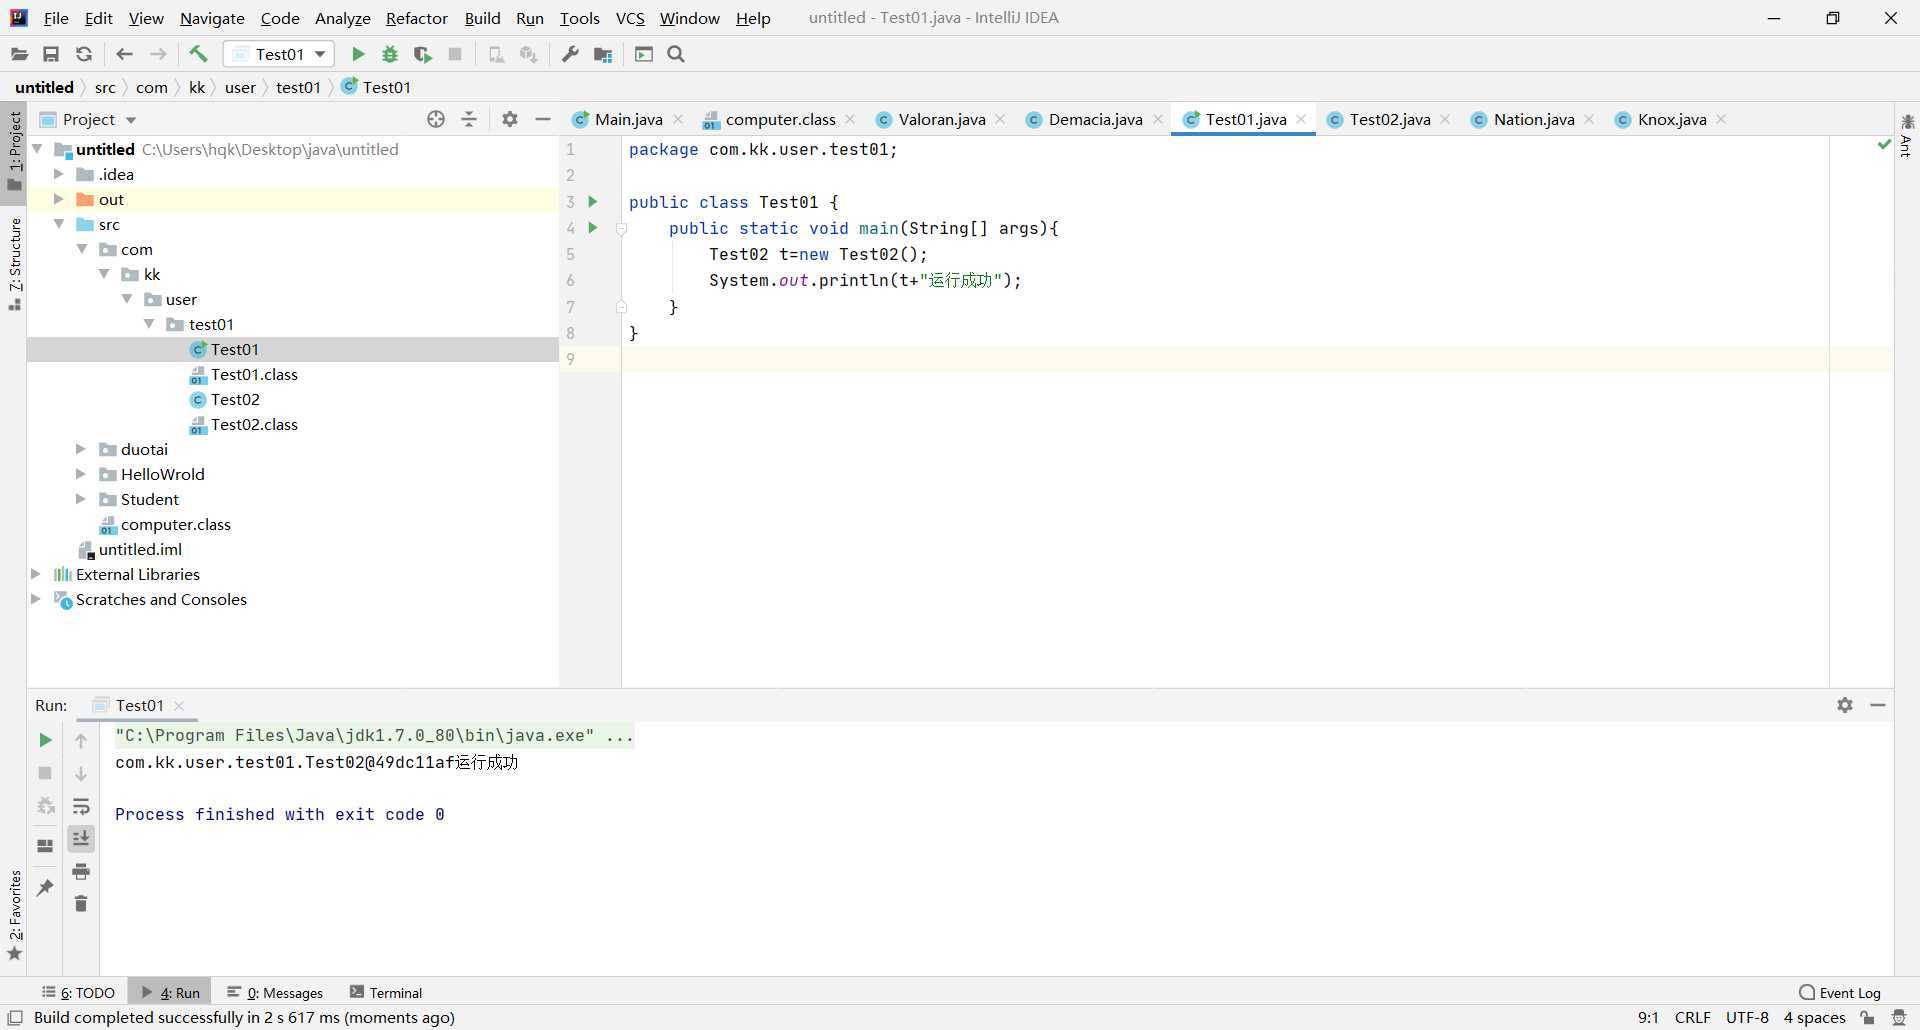Click the src breadcrumb

(105, 87)
